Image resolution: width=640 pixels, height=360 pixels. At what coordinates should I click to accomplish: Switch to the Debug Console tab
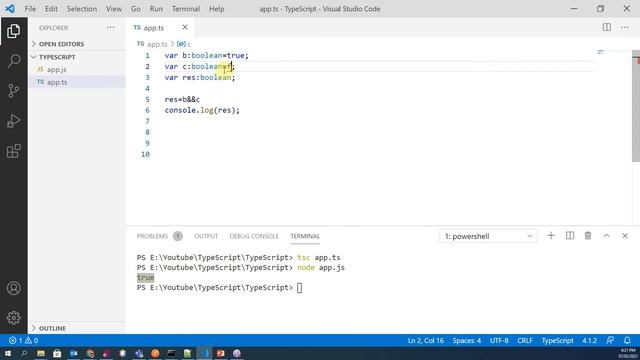(254, 236)
